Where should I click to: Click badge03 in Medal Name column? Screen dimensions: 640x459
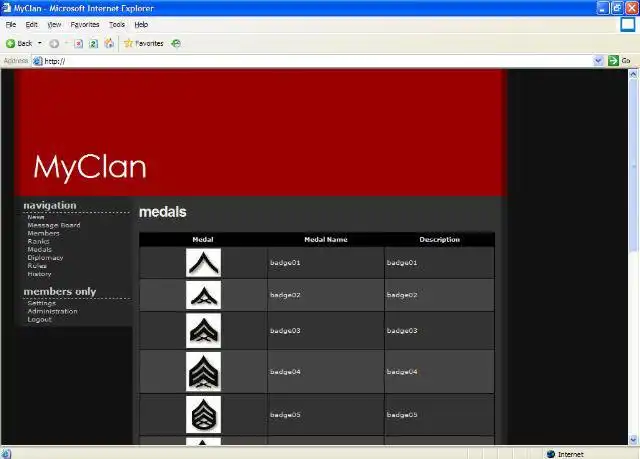pyautogui.click(x=285, y=330)
